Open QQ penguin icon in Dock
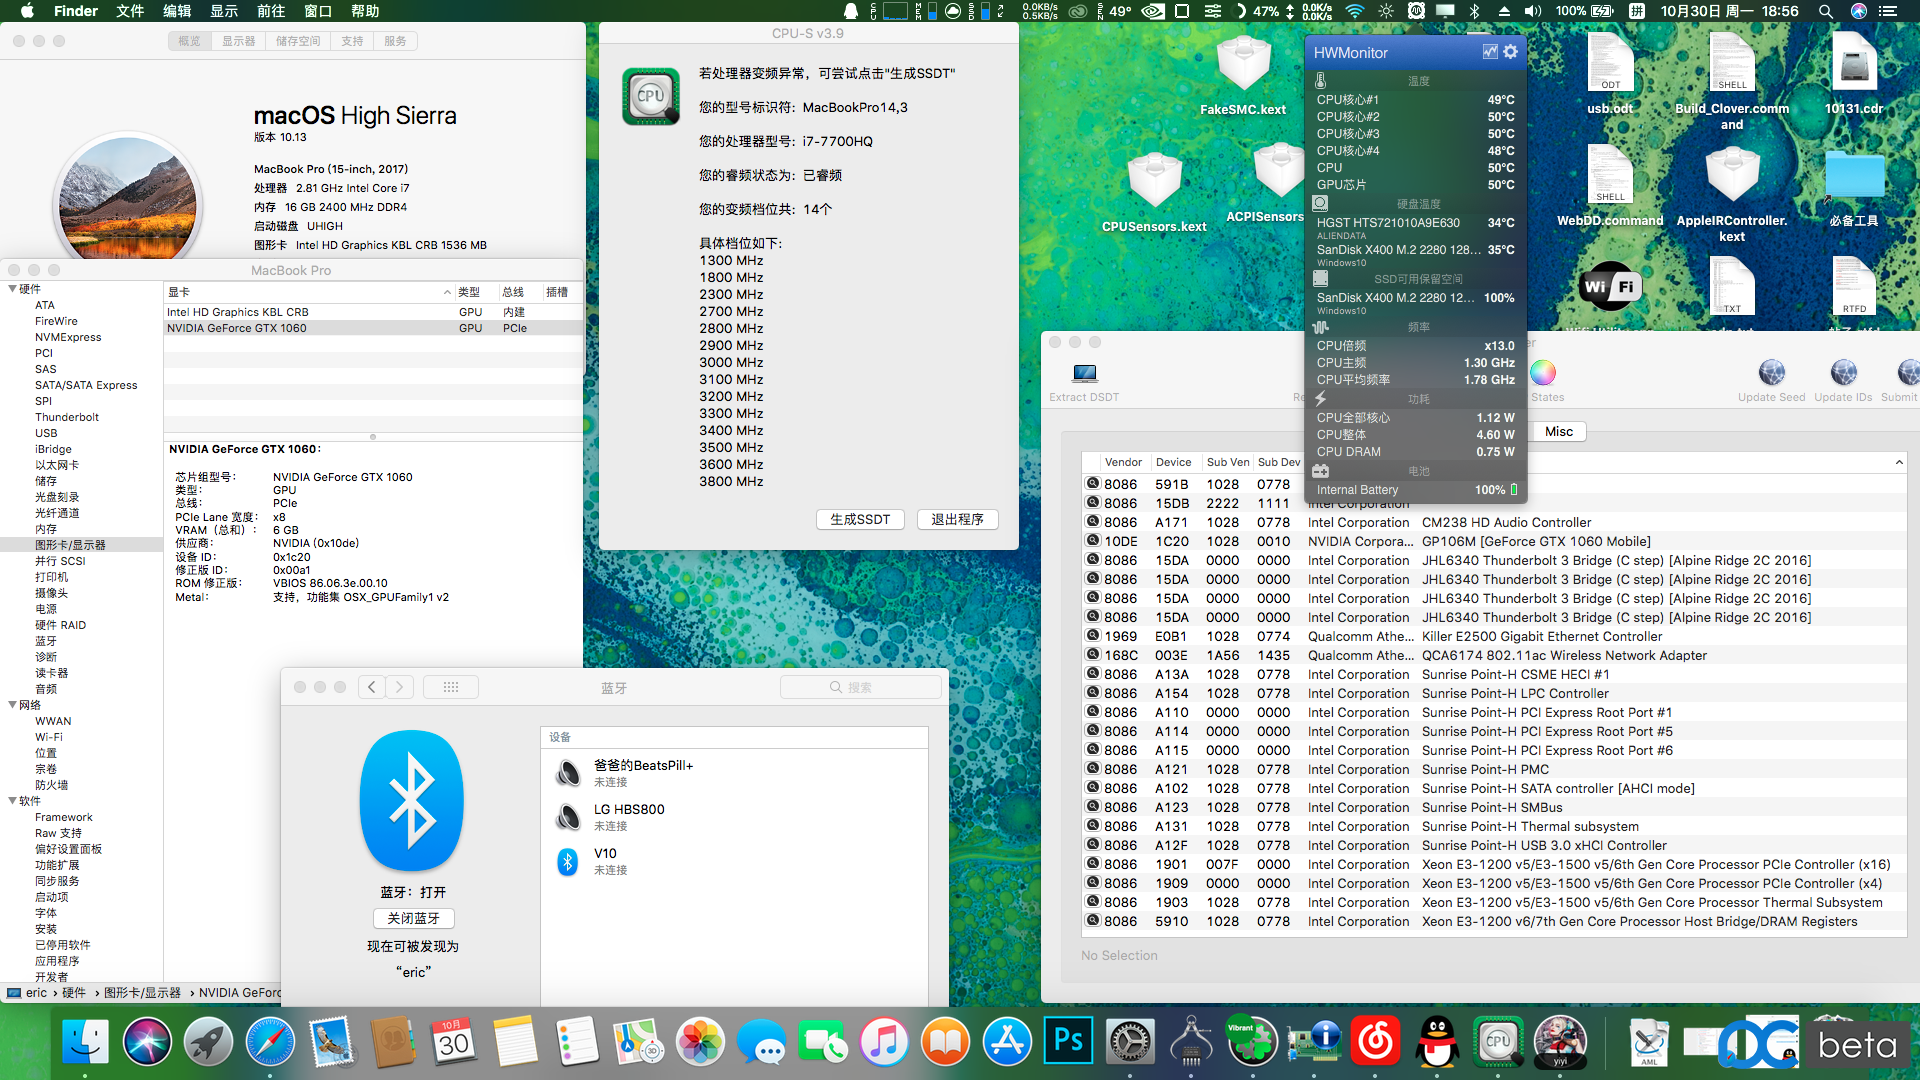 pyautogui.click(x=1437, y=1043)
